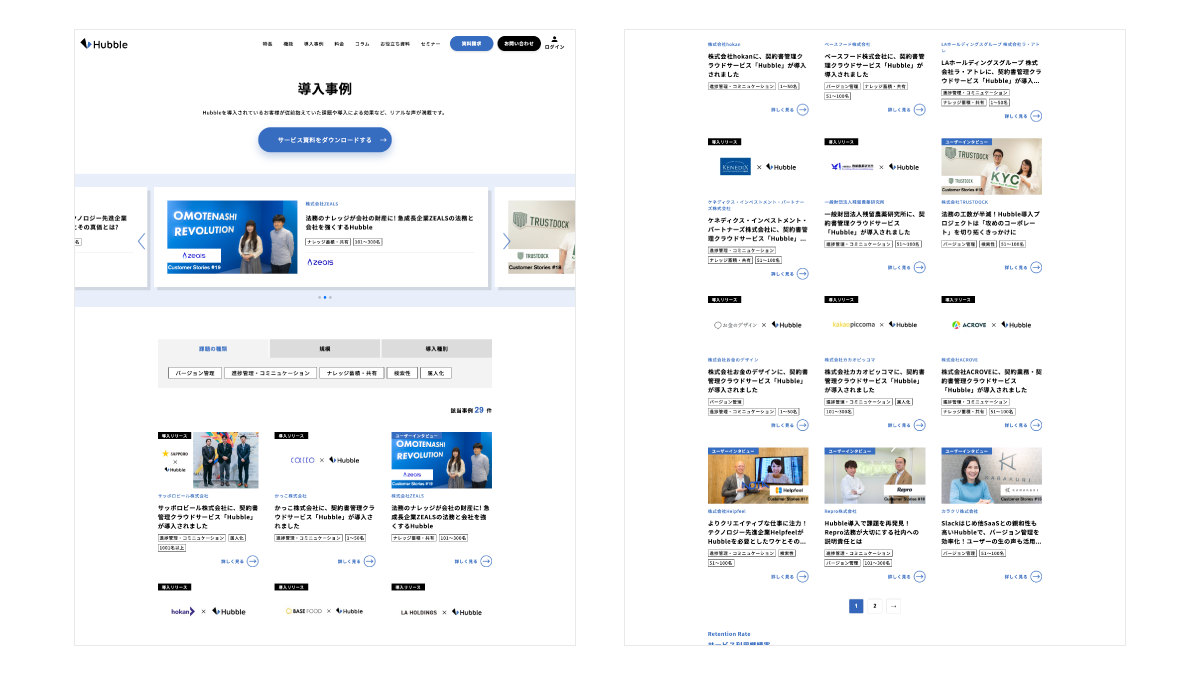Go to next page with pagination arrow
Viewport: 1200px width, 675px height.
coord(893,606)
